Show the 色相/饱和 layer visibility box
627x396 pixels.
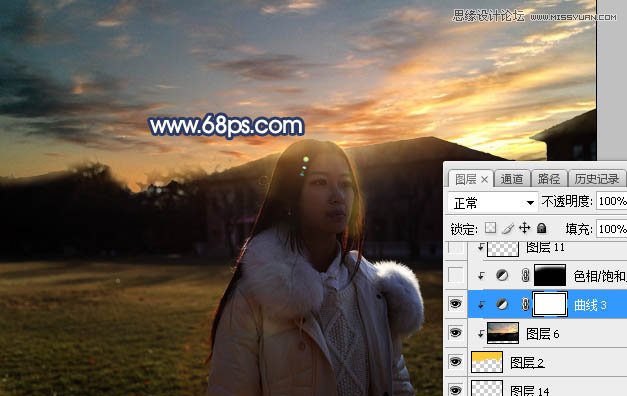[455, 275]
